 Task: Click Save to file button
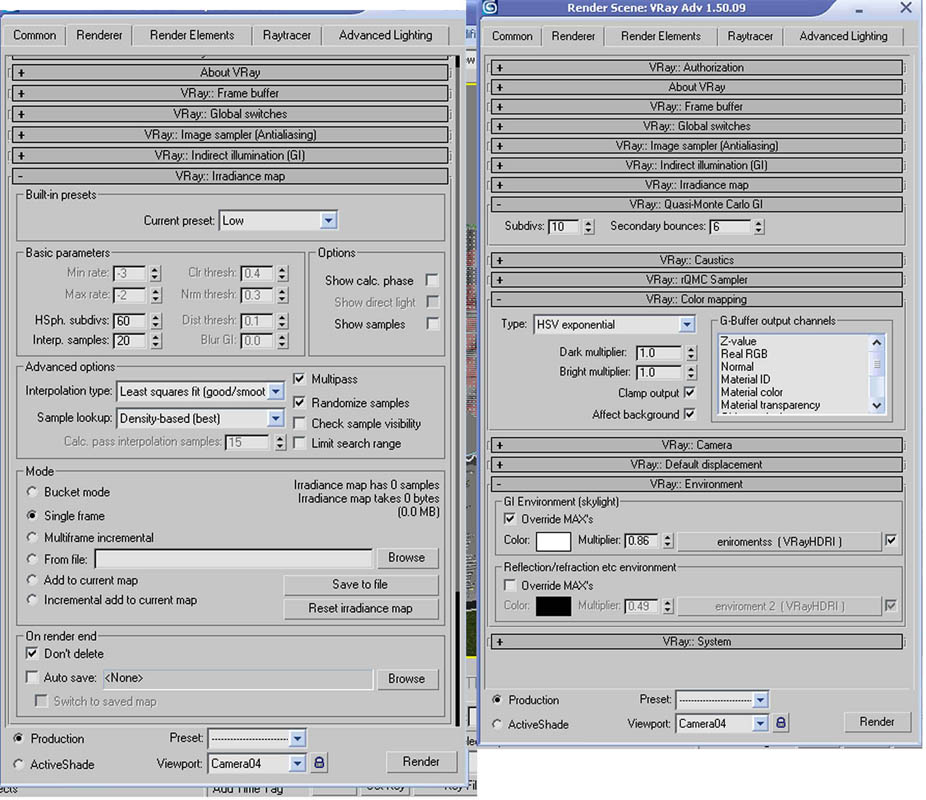360,584
